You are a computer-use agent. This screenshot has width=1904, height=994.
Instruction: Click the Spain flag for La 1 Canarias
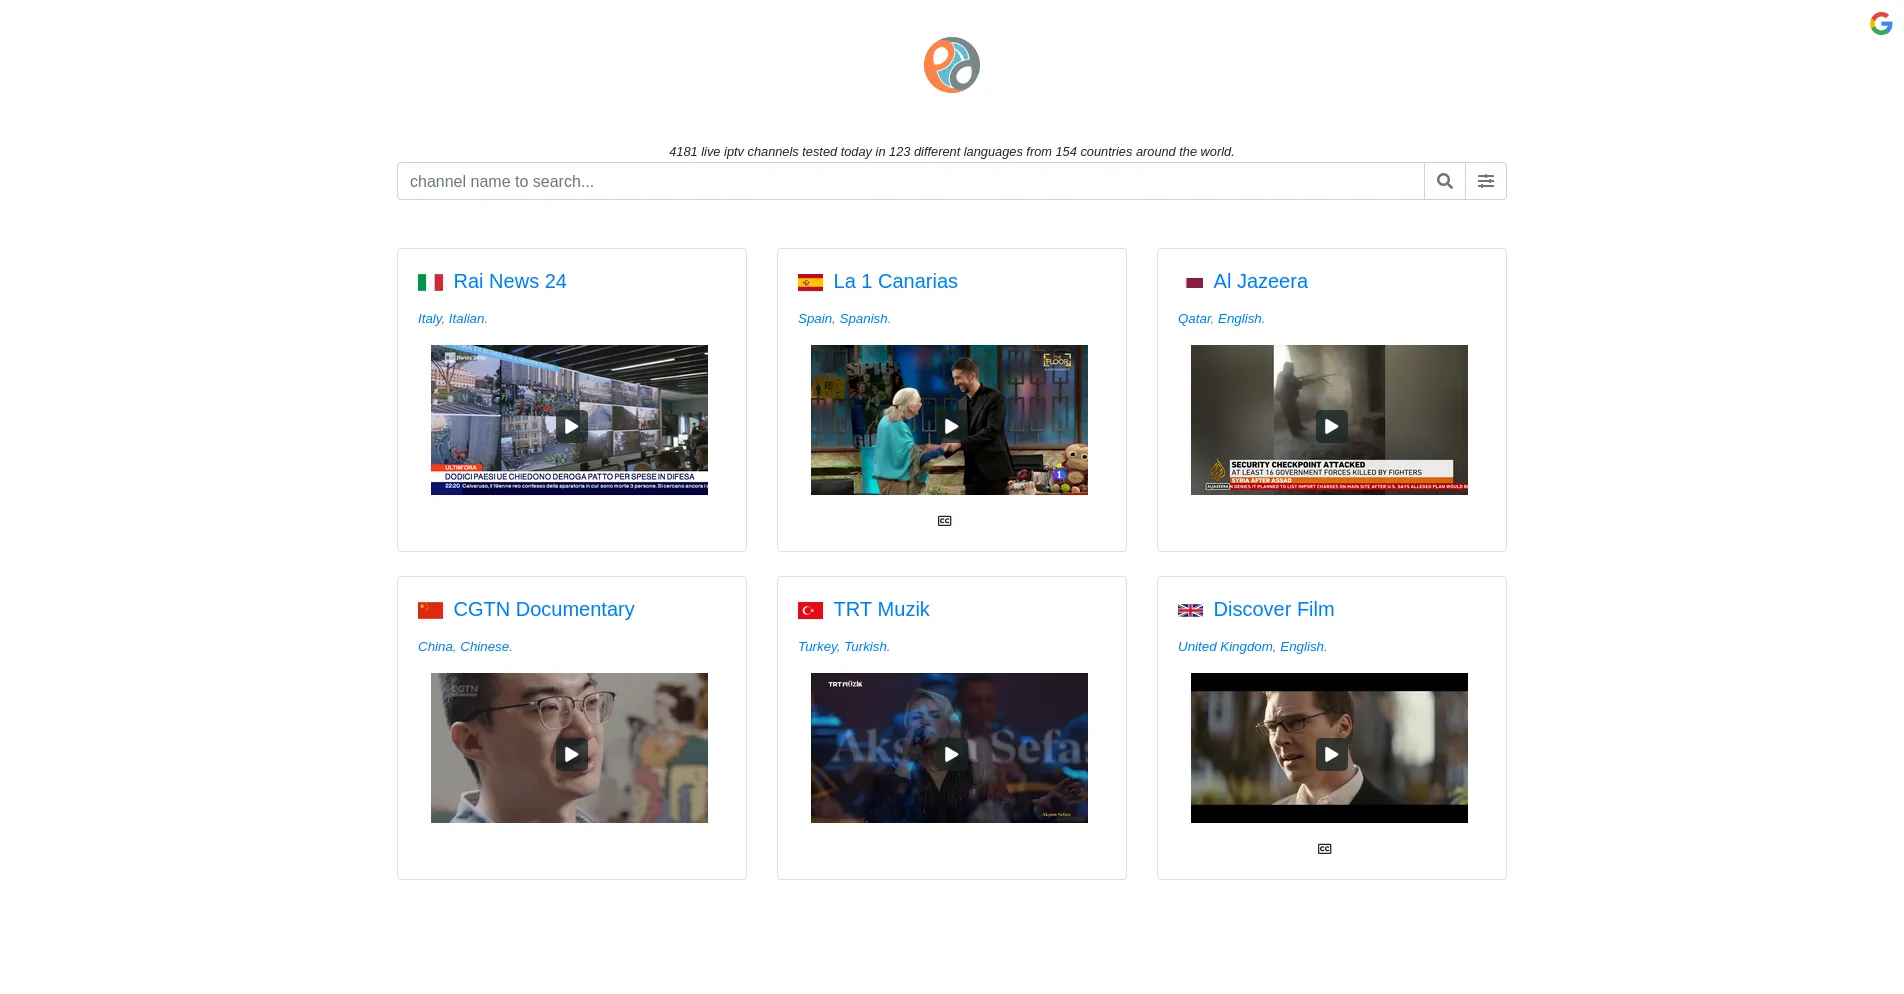click(811, 282)
